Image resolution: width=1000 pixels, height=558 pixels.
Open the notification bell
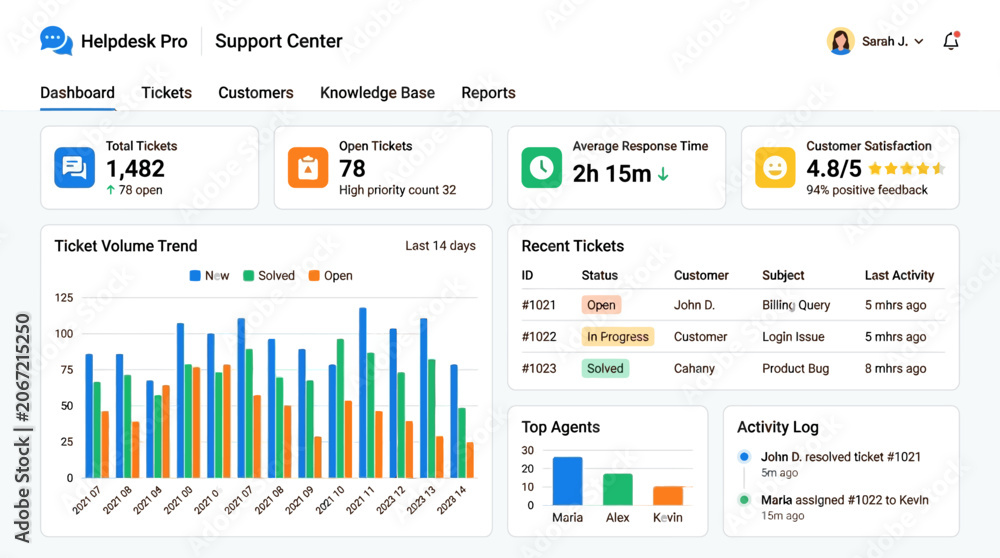tap(951, 41)
